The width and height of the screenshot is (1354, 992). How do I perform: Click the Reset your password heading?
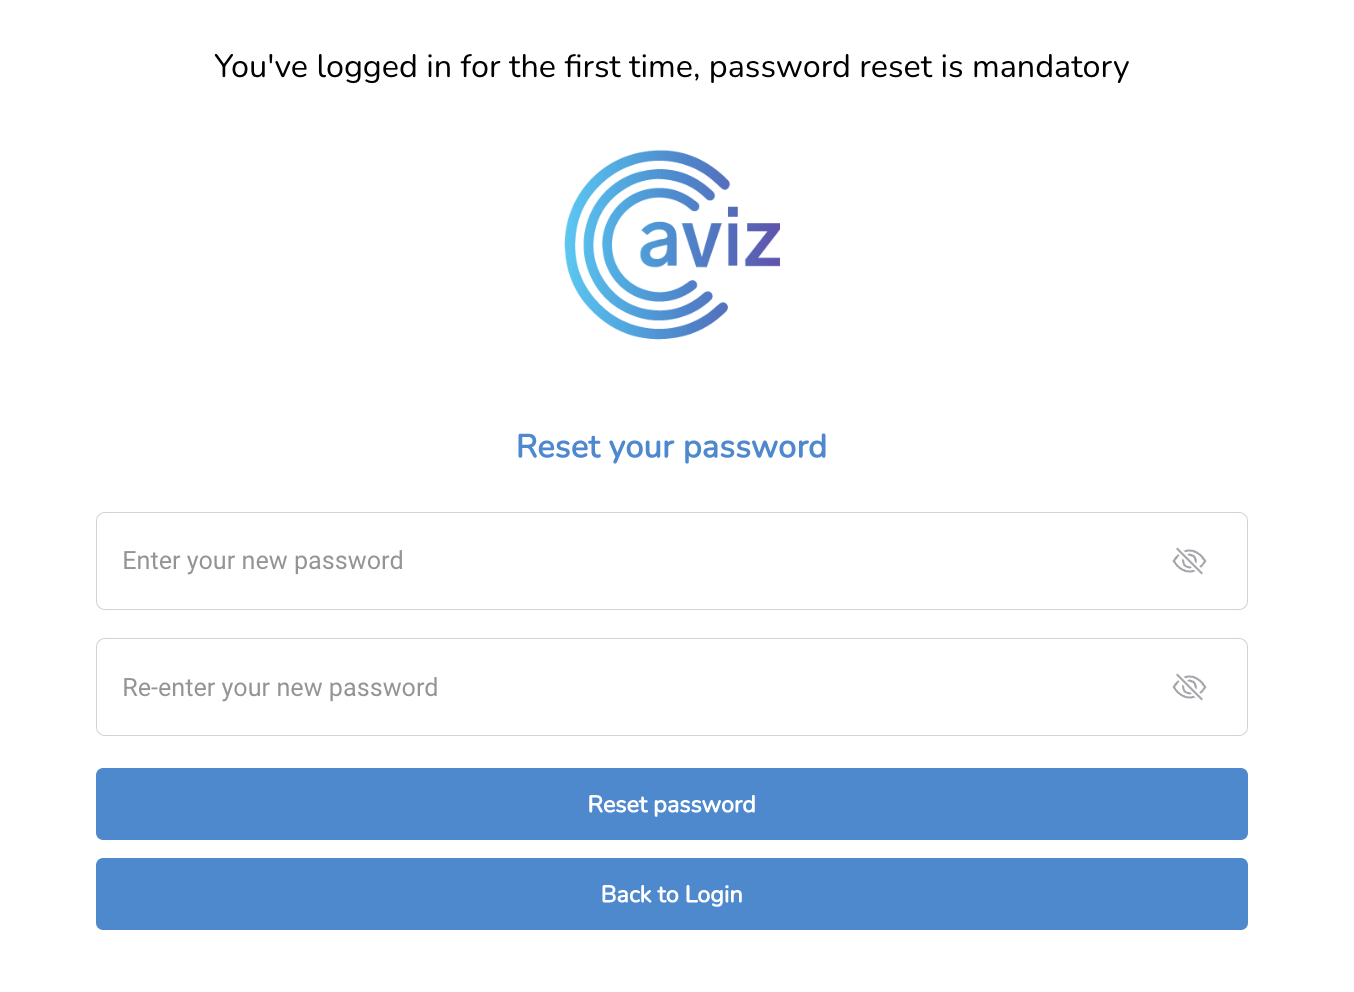point(672,446)
